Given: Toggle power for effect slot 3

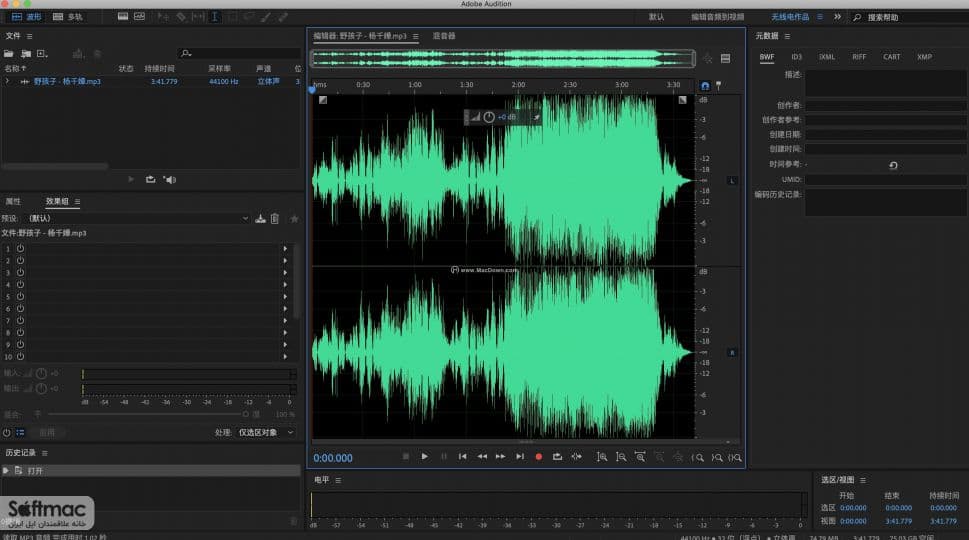Looking at the screenshot, I should [20, 272].
